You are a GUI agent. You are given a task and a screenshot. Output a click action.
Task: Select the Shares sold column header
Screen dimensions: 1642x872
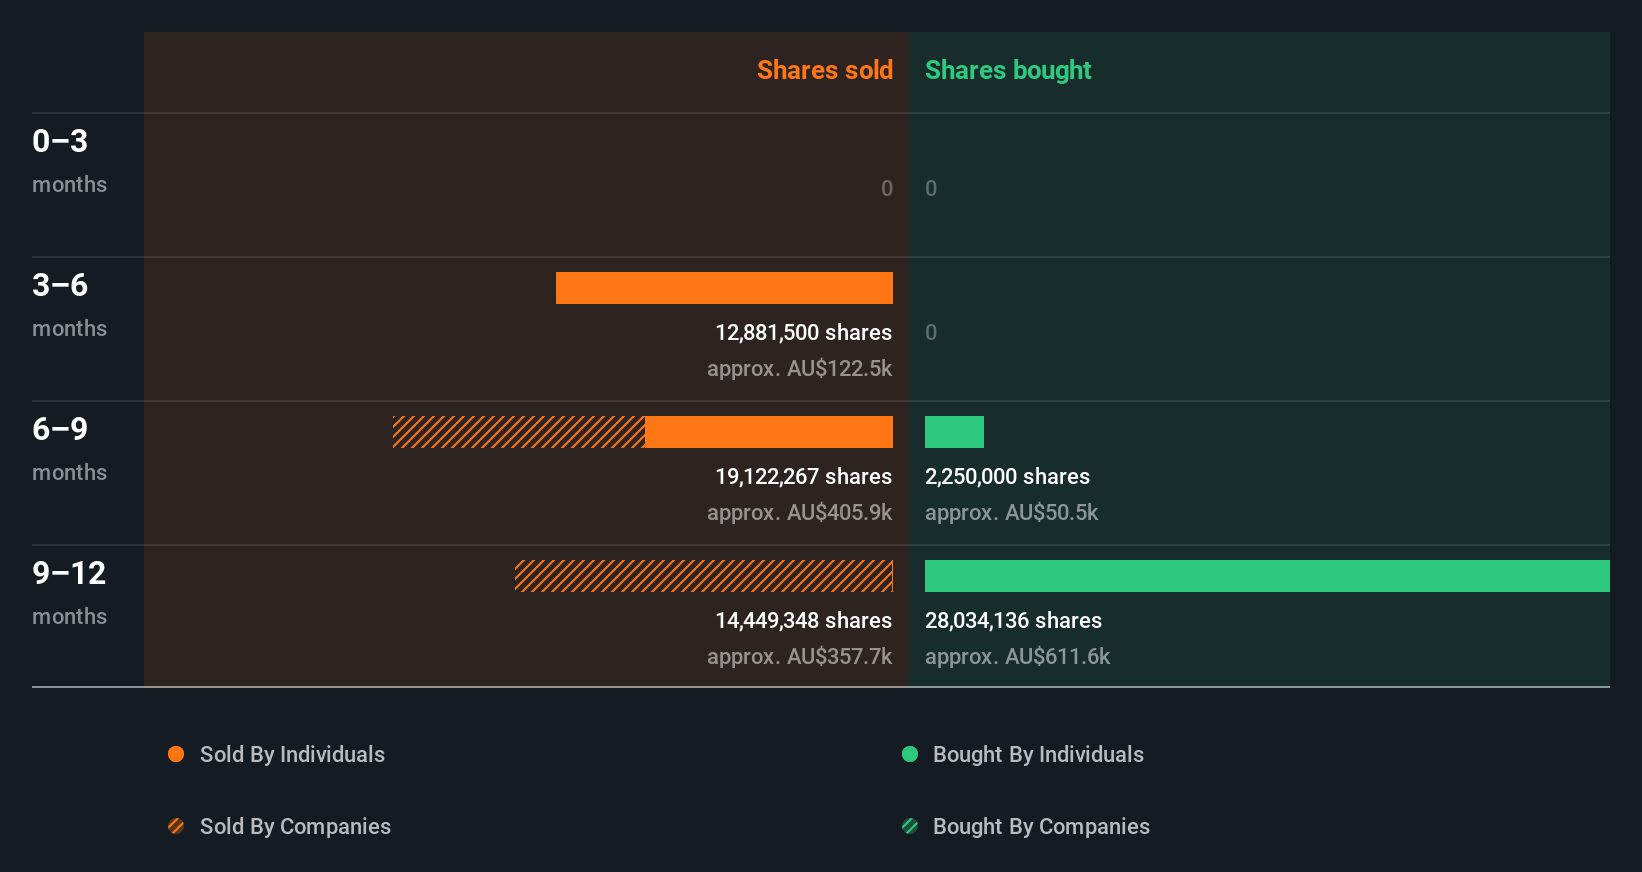tap(824, 70)
